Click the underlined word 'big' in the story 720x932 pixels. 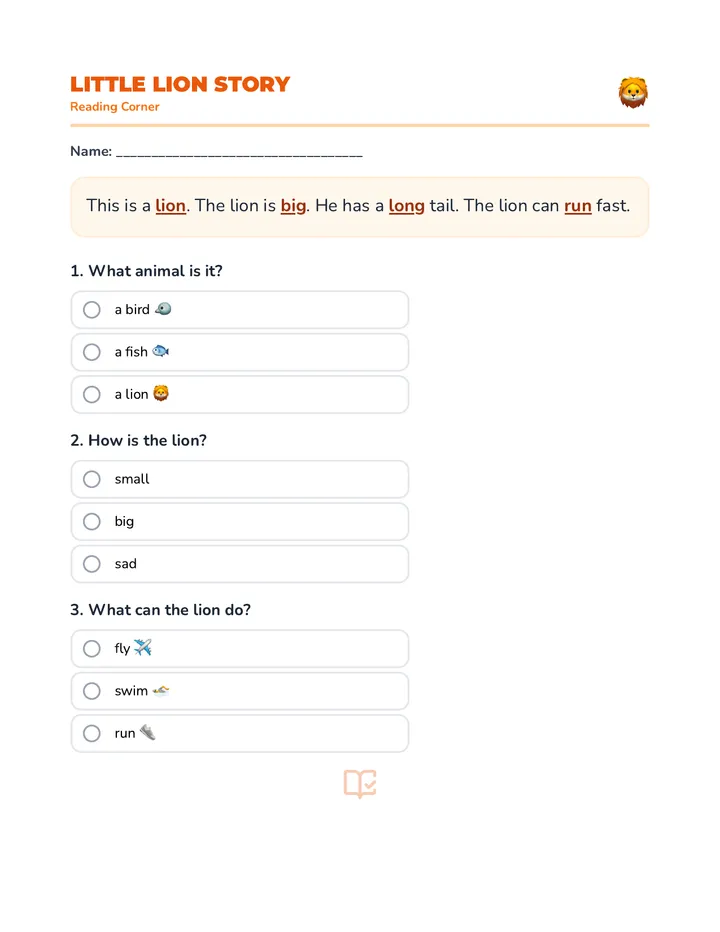click(294, 206)
